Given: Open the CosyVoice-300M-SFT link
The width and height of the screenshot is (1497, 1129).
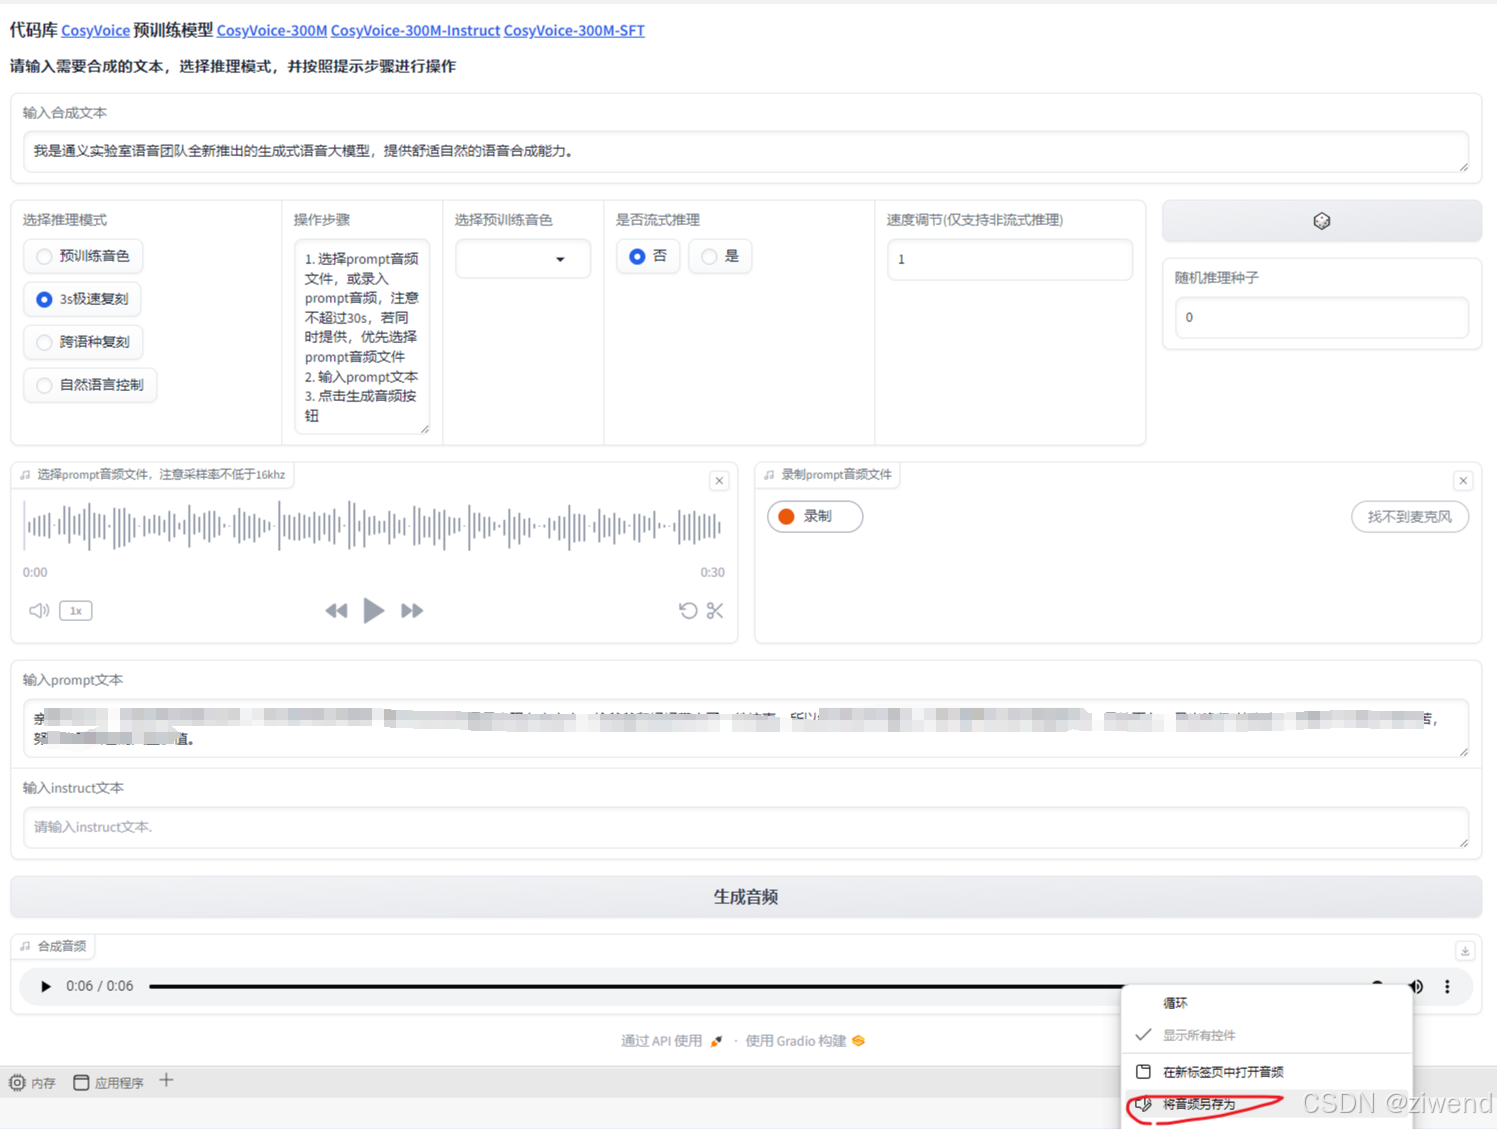Looking at the screenshot, I should (574, 30).
